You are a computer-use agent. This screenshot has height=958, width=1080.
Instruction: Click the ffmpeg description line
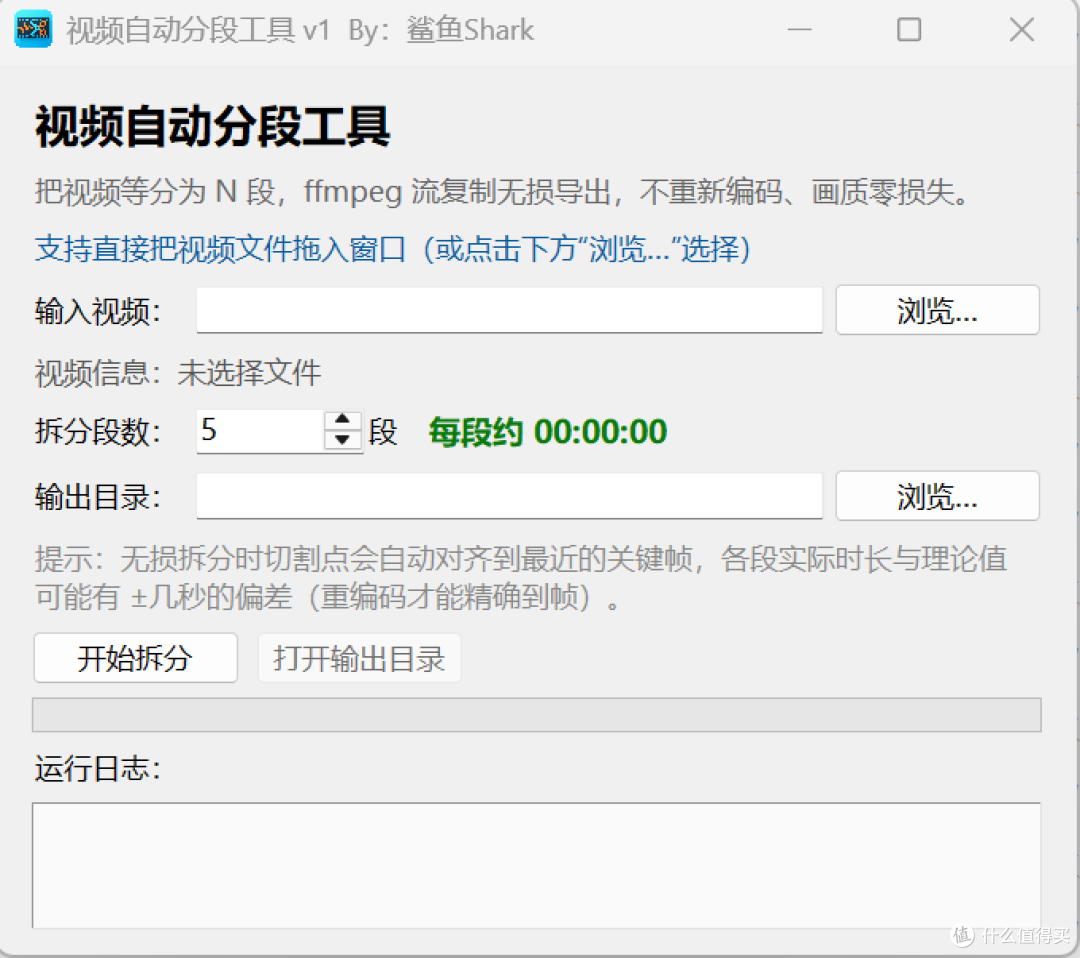[502, 192]
